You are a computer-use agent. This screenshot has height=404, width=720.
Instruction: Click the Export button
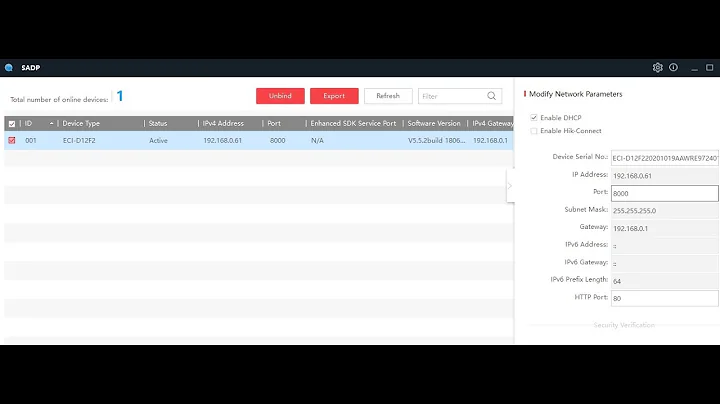tap(334, 96)
